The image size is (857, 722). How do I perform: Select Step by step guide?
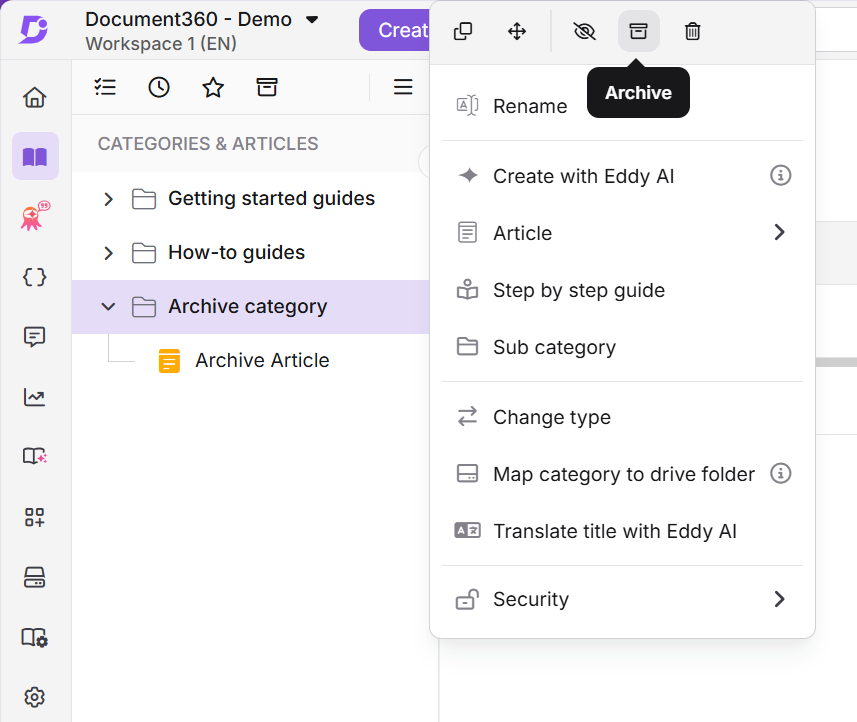[623, 290]
